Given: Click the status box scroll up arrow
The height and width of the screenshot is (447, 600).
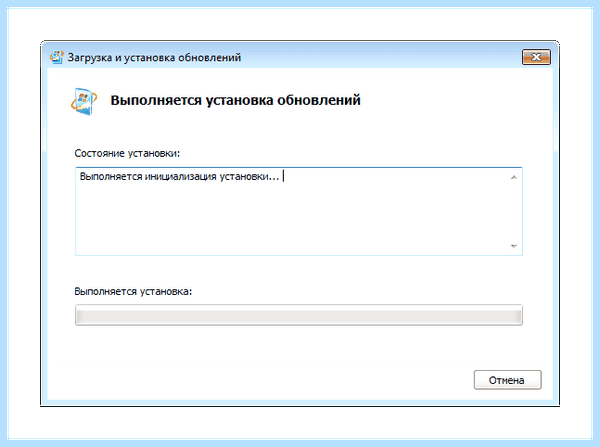Looking at the screenshot, I should coord(514,177).
